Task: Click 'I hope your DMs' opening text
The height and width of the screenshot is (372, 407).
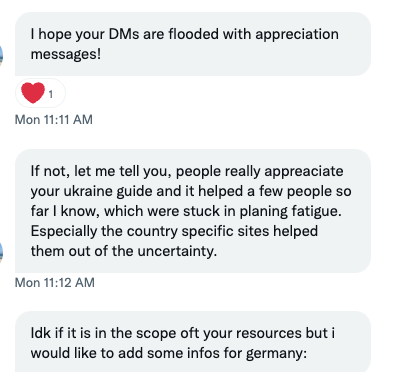Action: click(x=85, y=34)
